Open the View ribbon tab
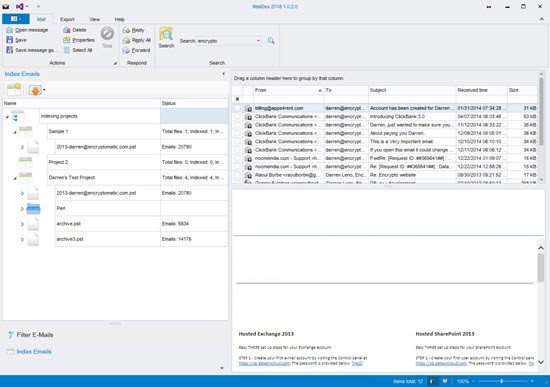Image resolution: width=550 pixels, height=387 pixels. tap(94, 19)
